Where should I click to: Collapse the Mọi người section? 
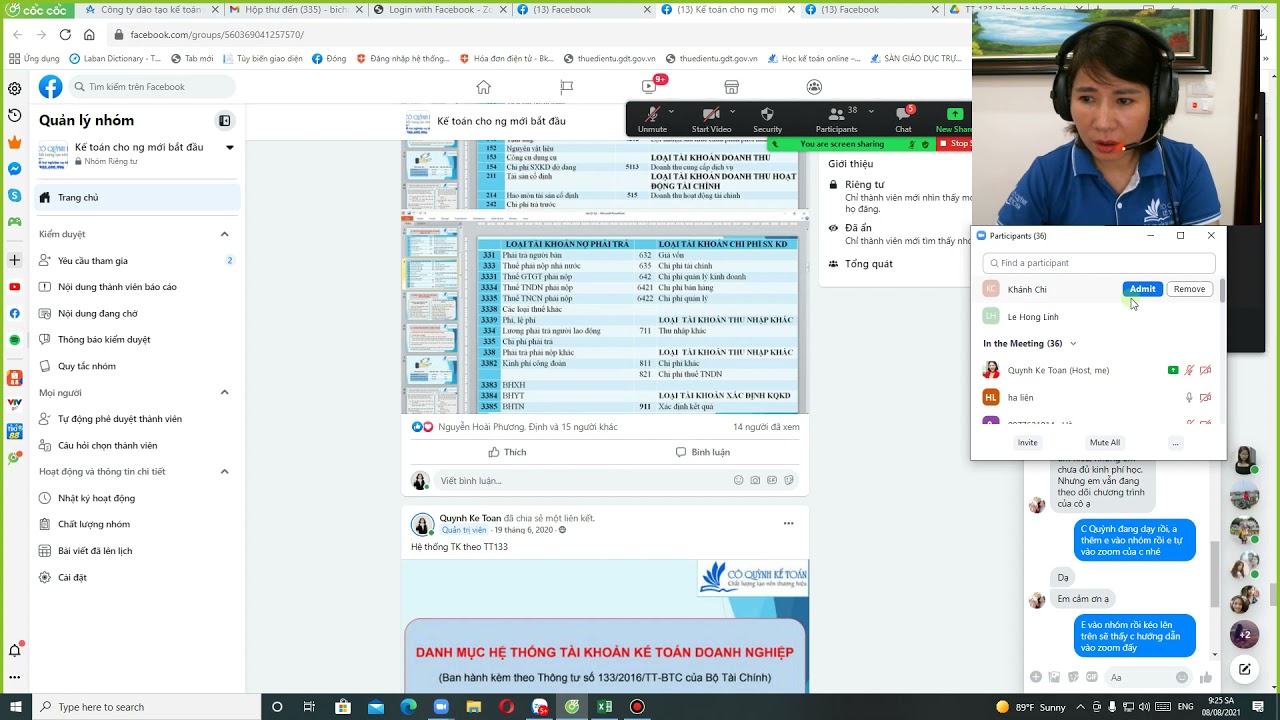(224, 392)
